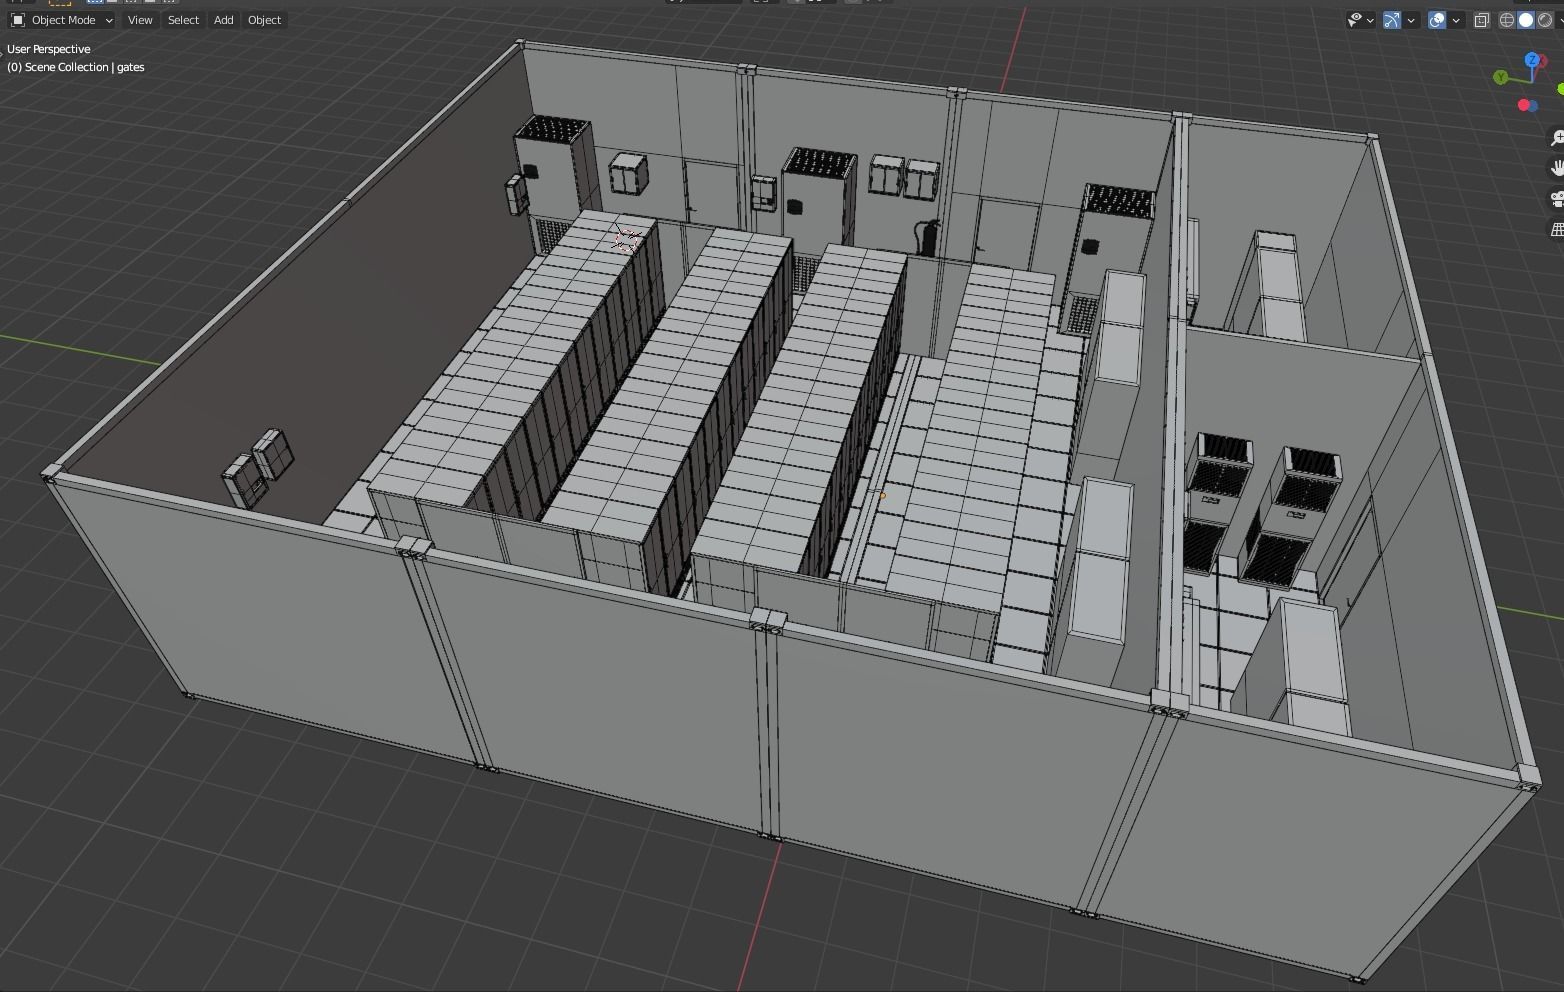Screen dimensions: 1564x992
Task: Click the Object Mode editor icon
Action: pyautogui.click(x=17, y=20)
